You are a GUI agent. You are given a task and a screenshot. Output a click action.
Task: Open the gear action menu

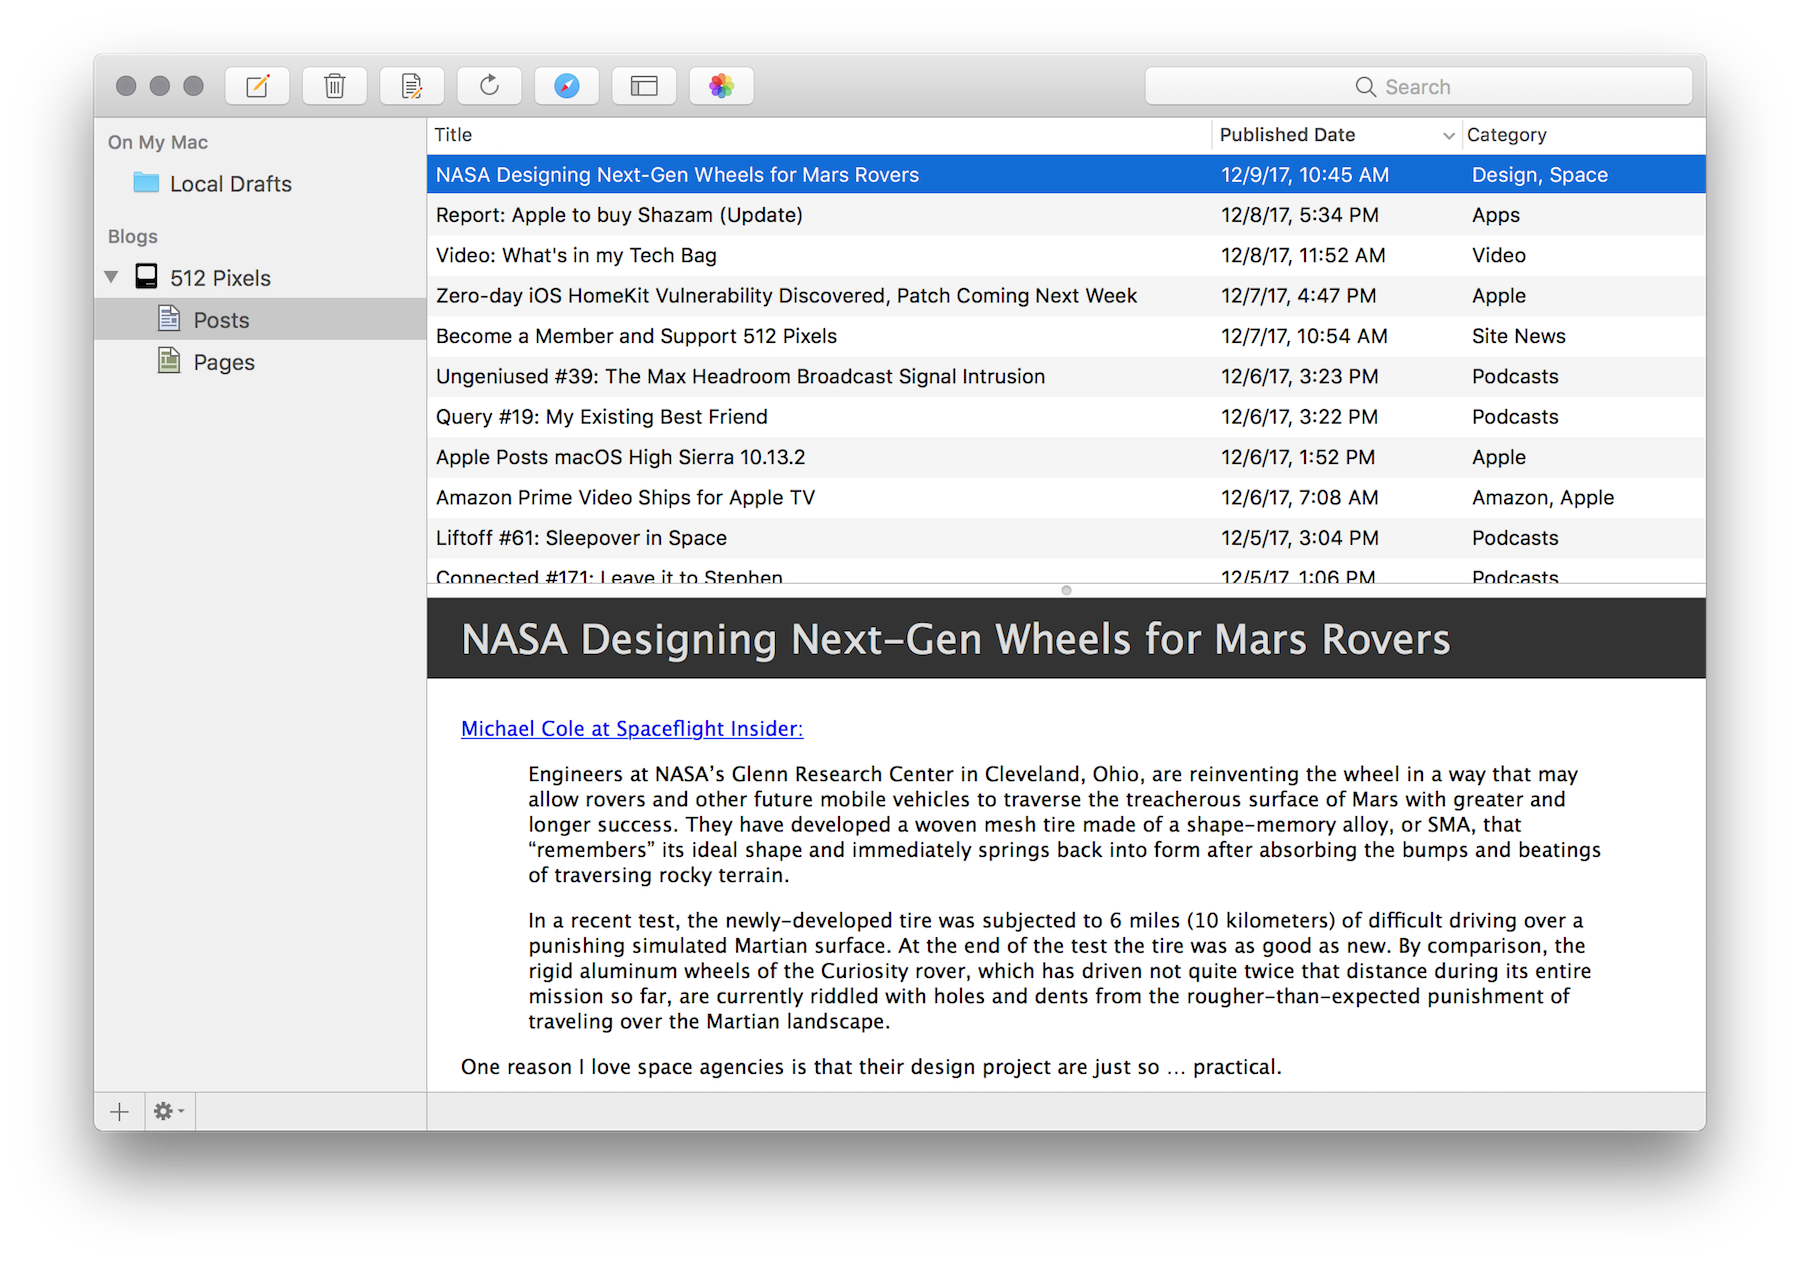tap(168, 1111)
